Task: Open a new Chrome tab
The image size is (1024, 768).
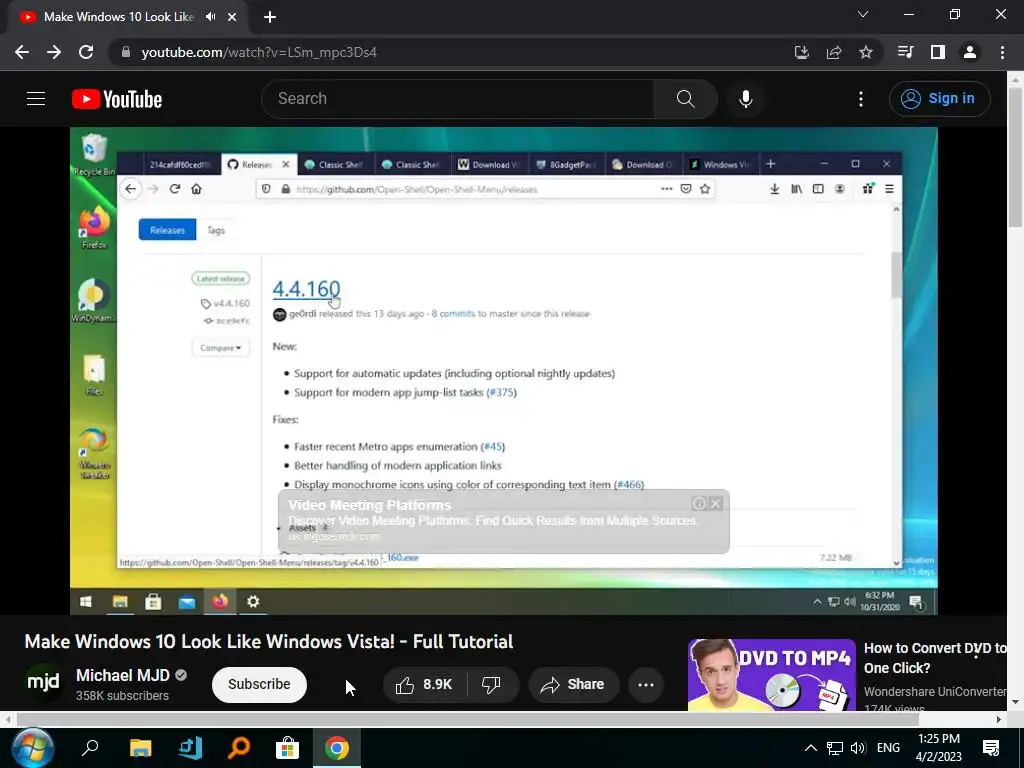Action: point(270,17)
